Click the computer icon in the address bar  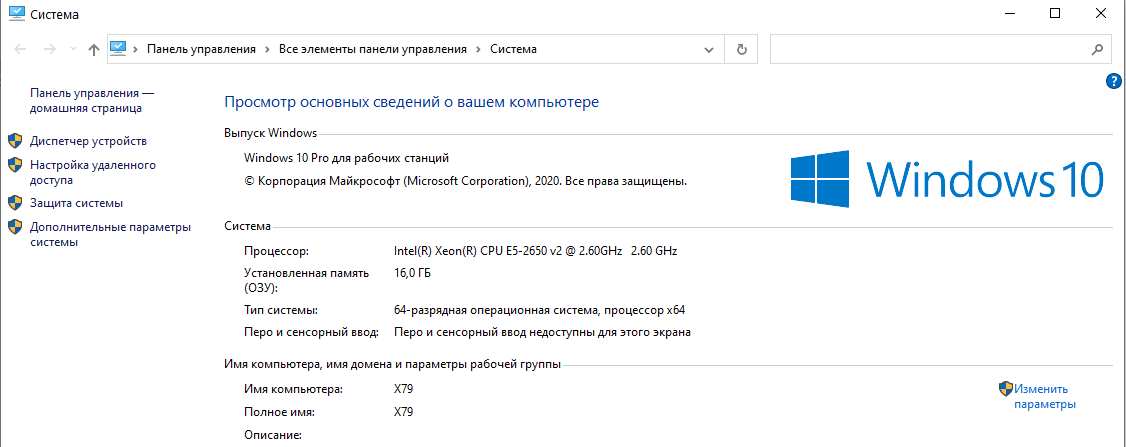[x=119, y=48]
